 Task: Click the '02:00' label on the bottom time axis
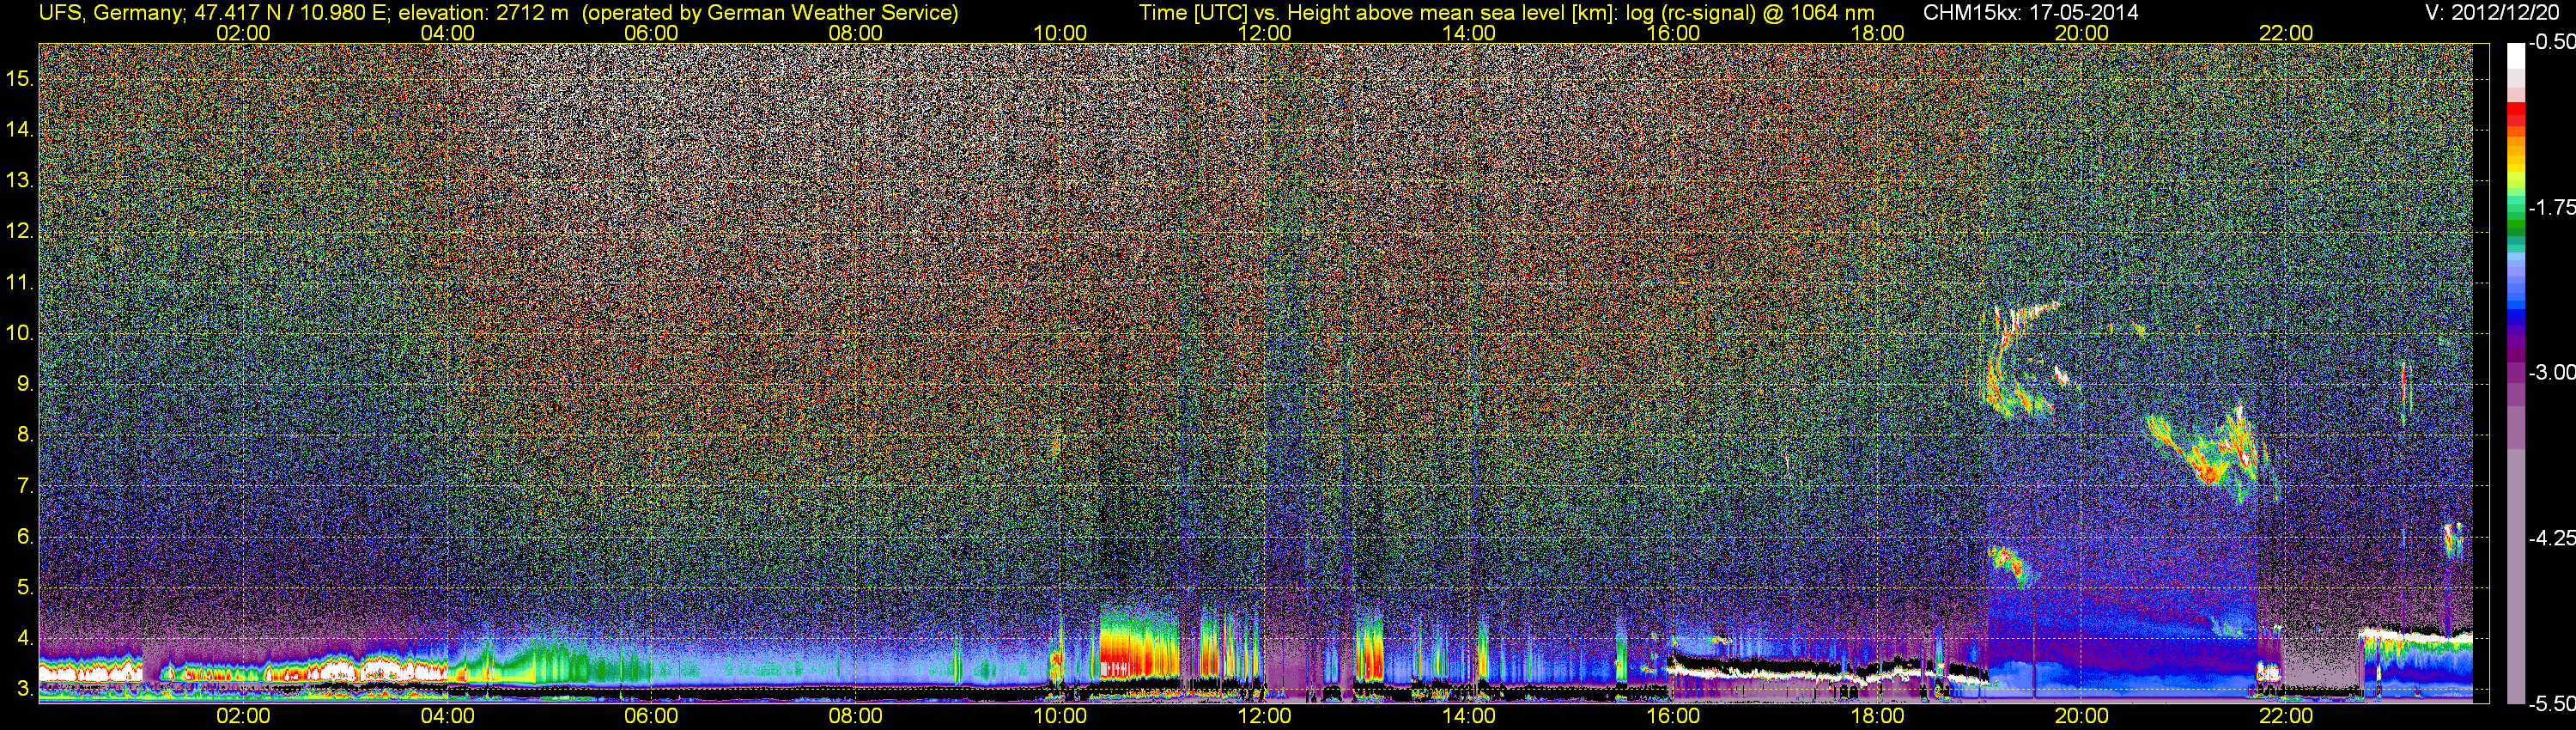(243, 716)
